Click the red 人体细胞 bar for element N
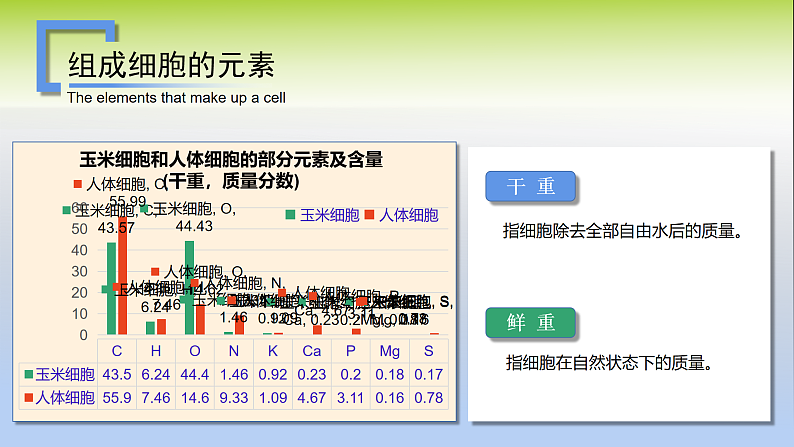Image resolution: width=794 pixels, height=447 pixels. click(x=240, y=325)
